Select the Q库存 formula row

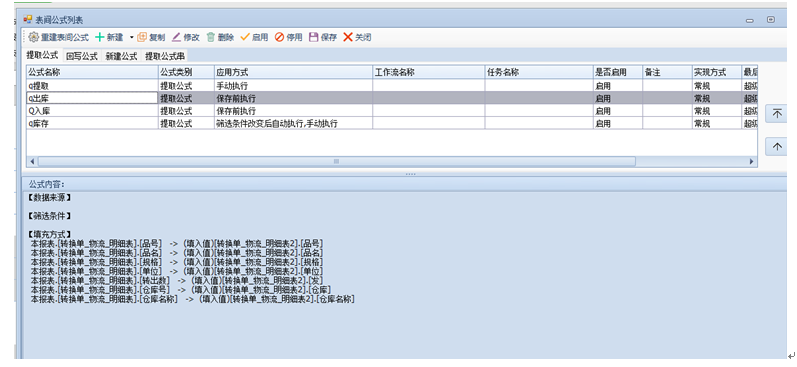click(392, 123)
